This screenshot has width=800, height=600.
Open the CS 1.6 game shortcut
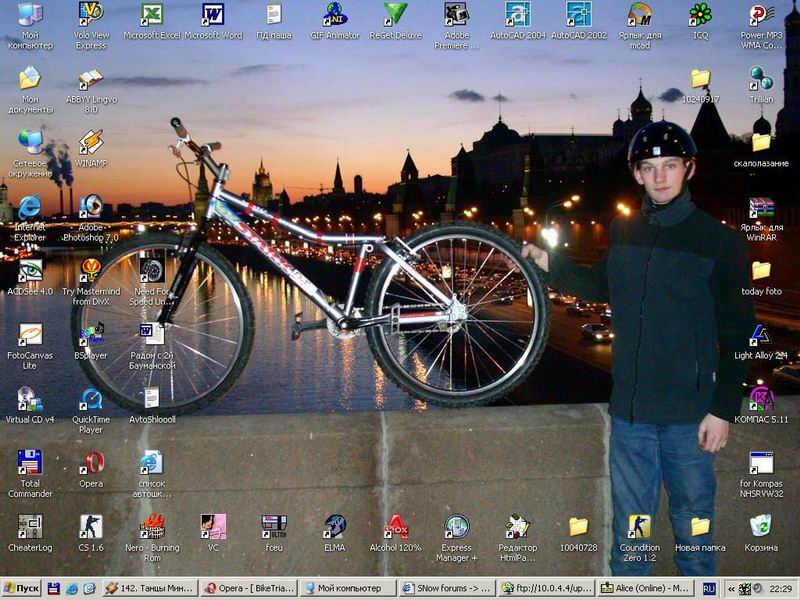click(91, 526)
